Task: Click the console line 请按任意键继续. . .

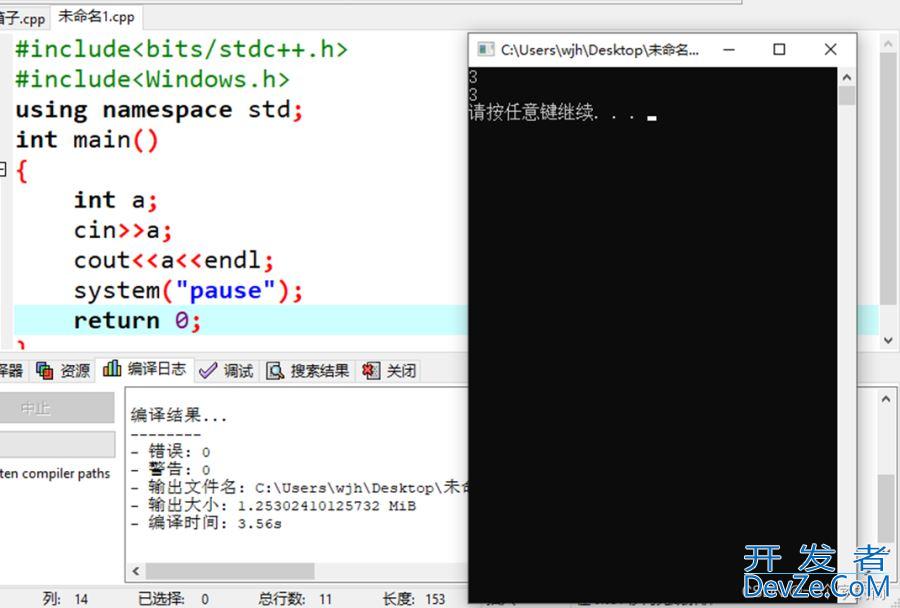Action: [x=553, y=112]
